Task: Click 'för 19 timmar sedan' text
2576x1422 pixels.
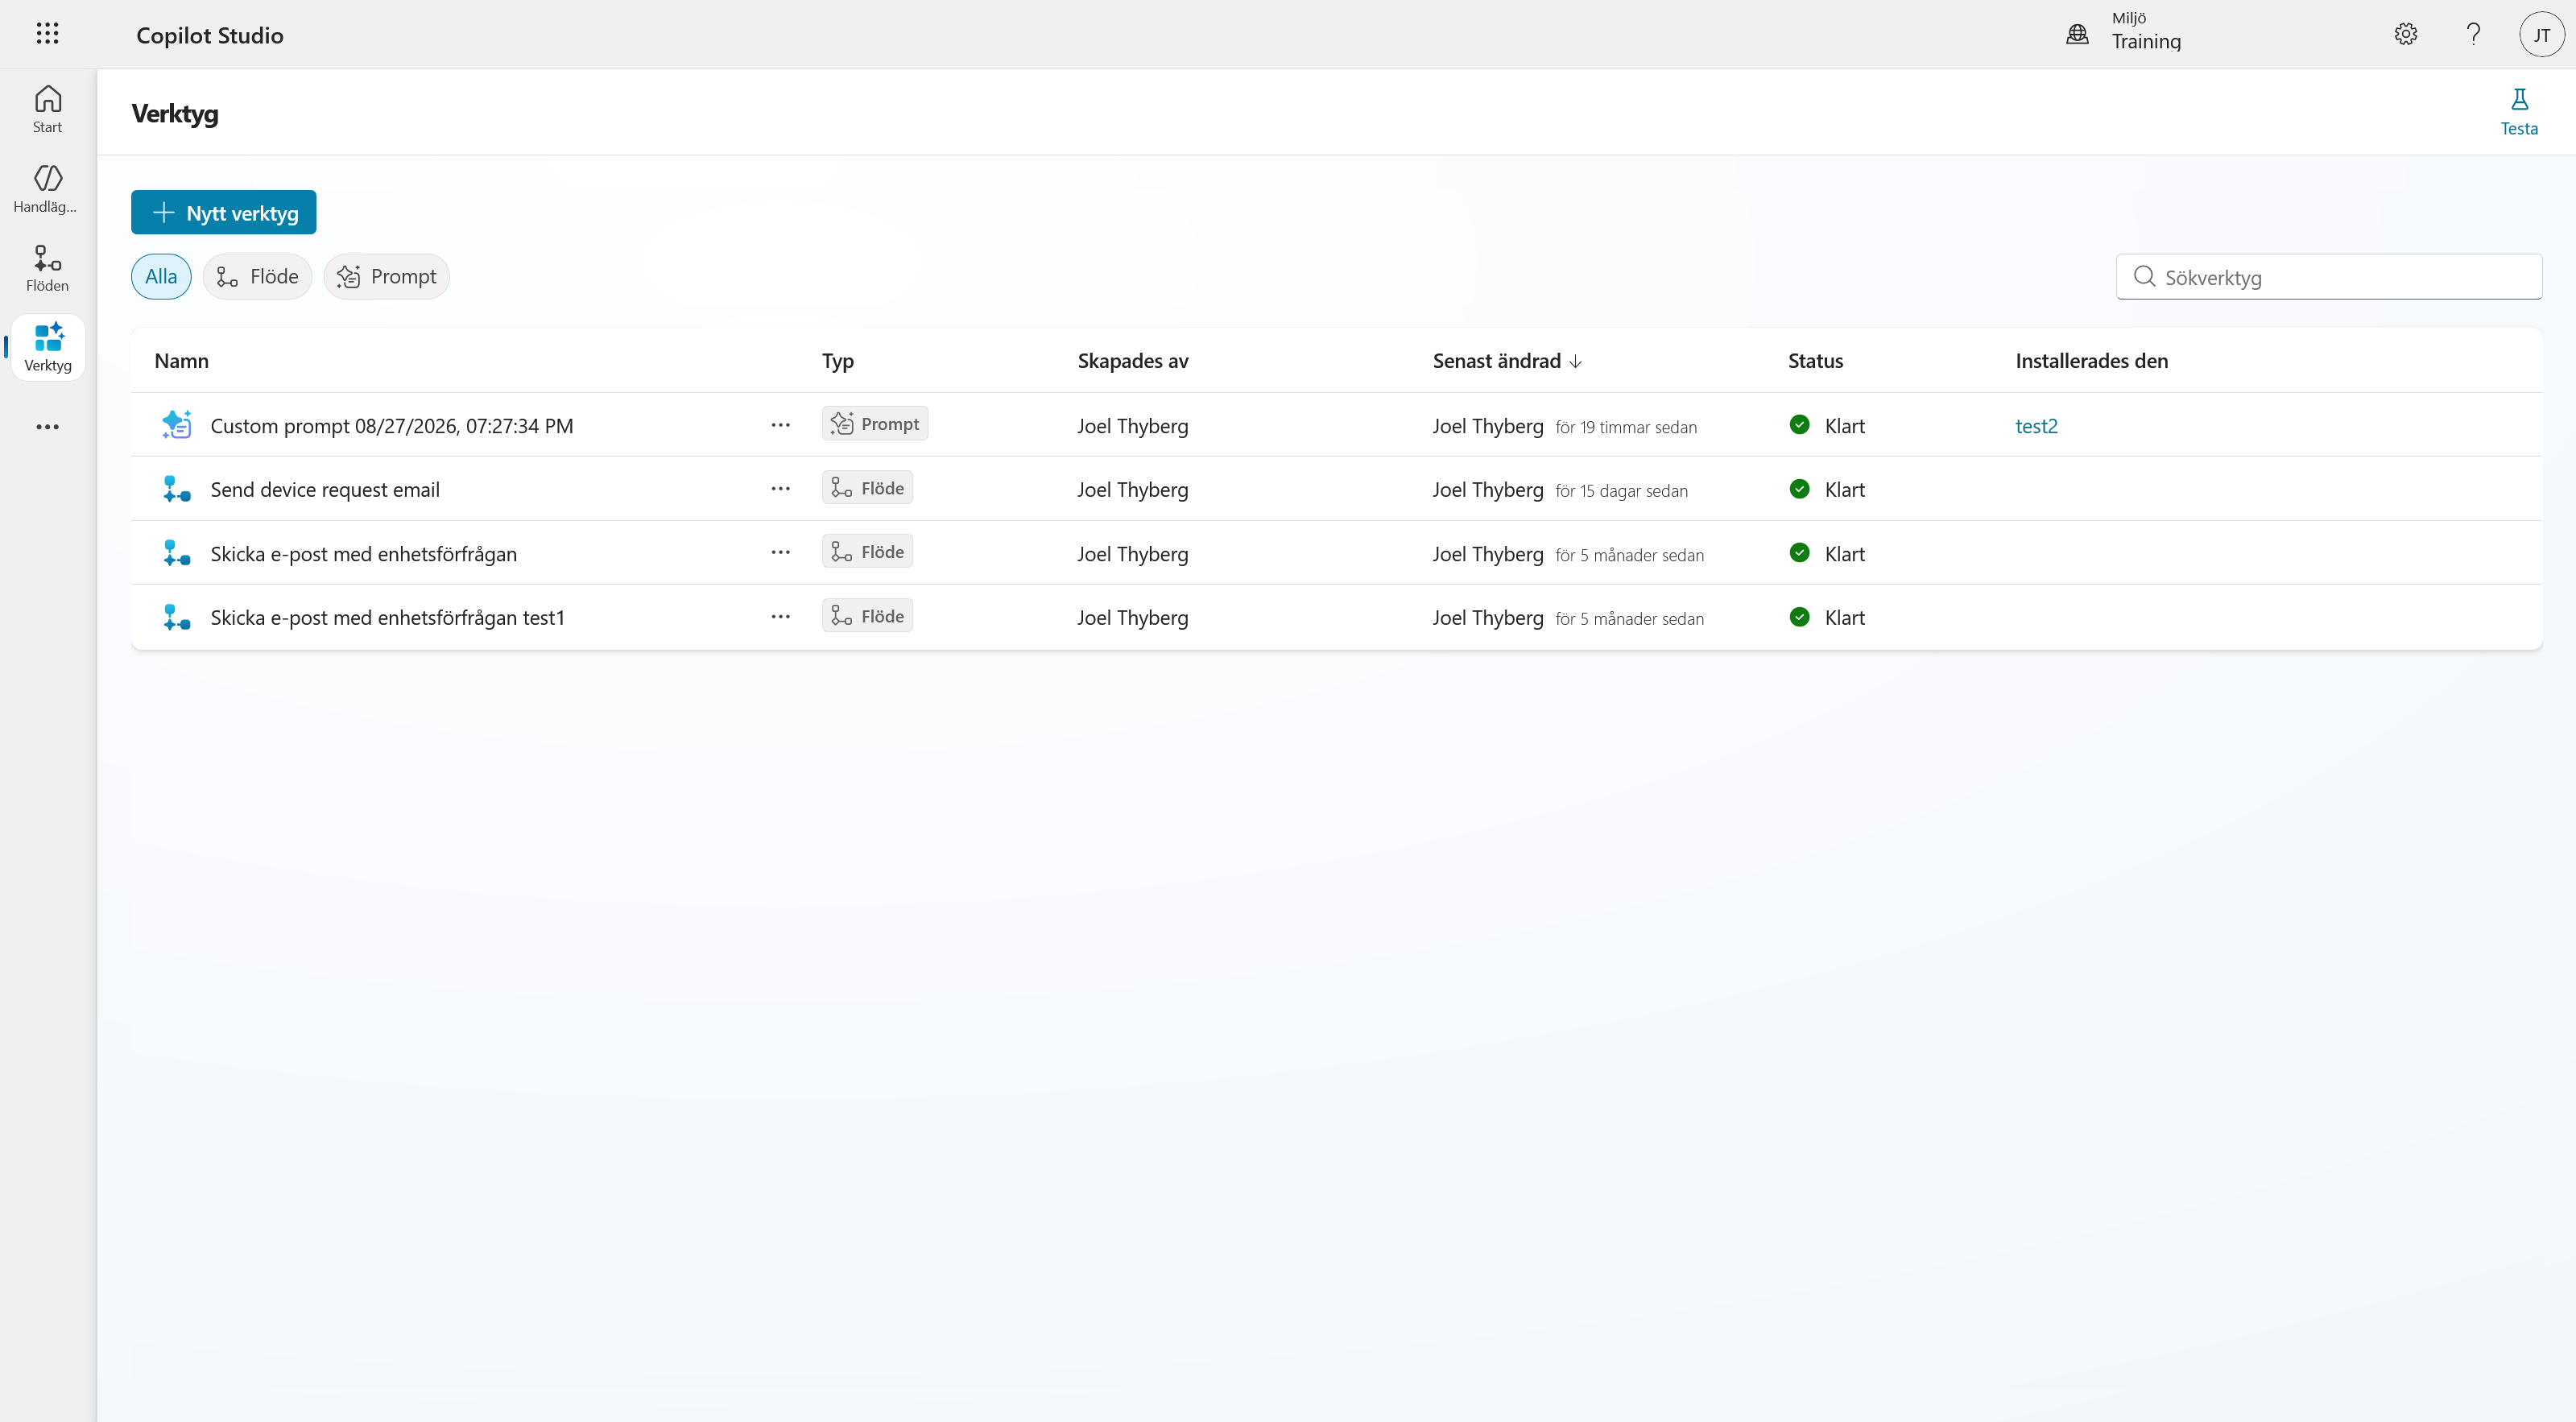Action: 1625,427
